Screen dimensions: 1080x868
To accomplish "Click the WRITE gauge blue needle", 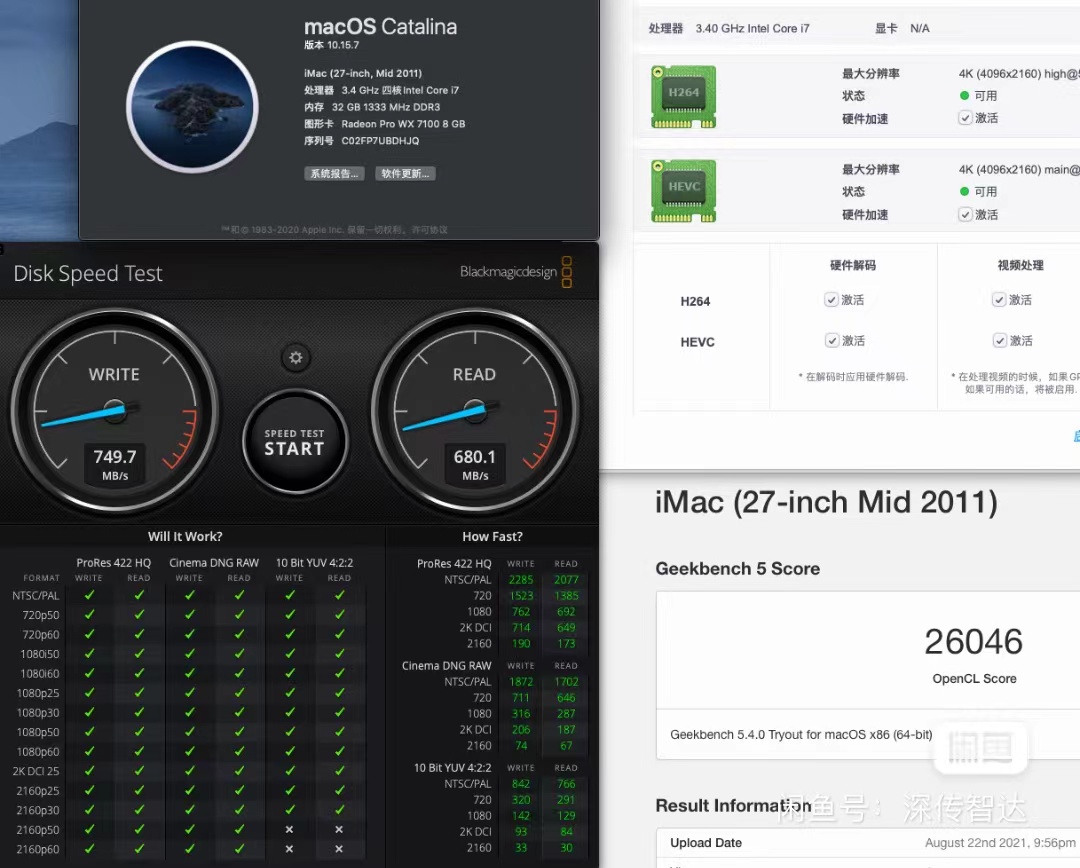I will point(83,416).
